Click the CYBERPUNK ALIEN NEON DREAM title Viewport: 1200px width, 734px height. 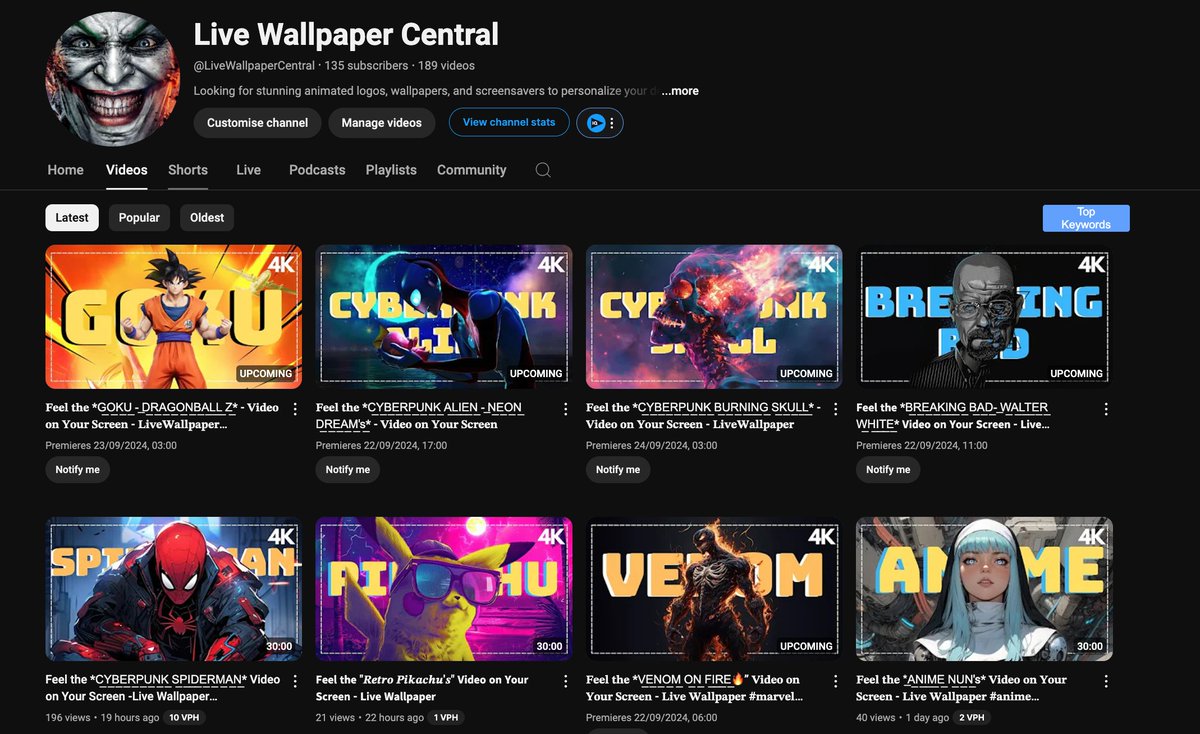(419, 416)
